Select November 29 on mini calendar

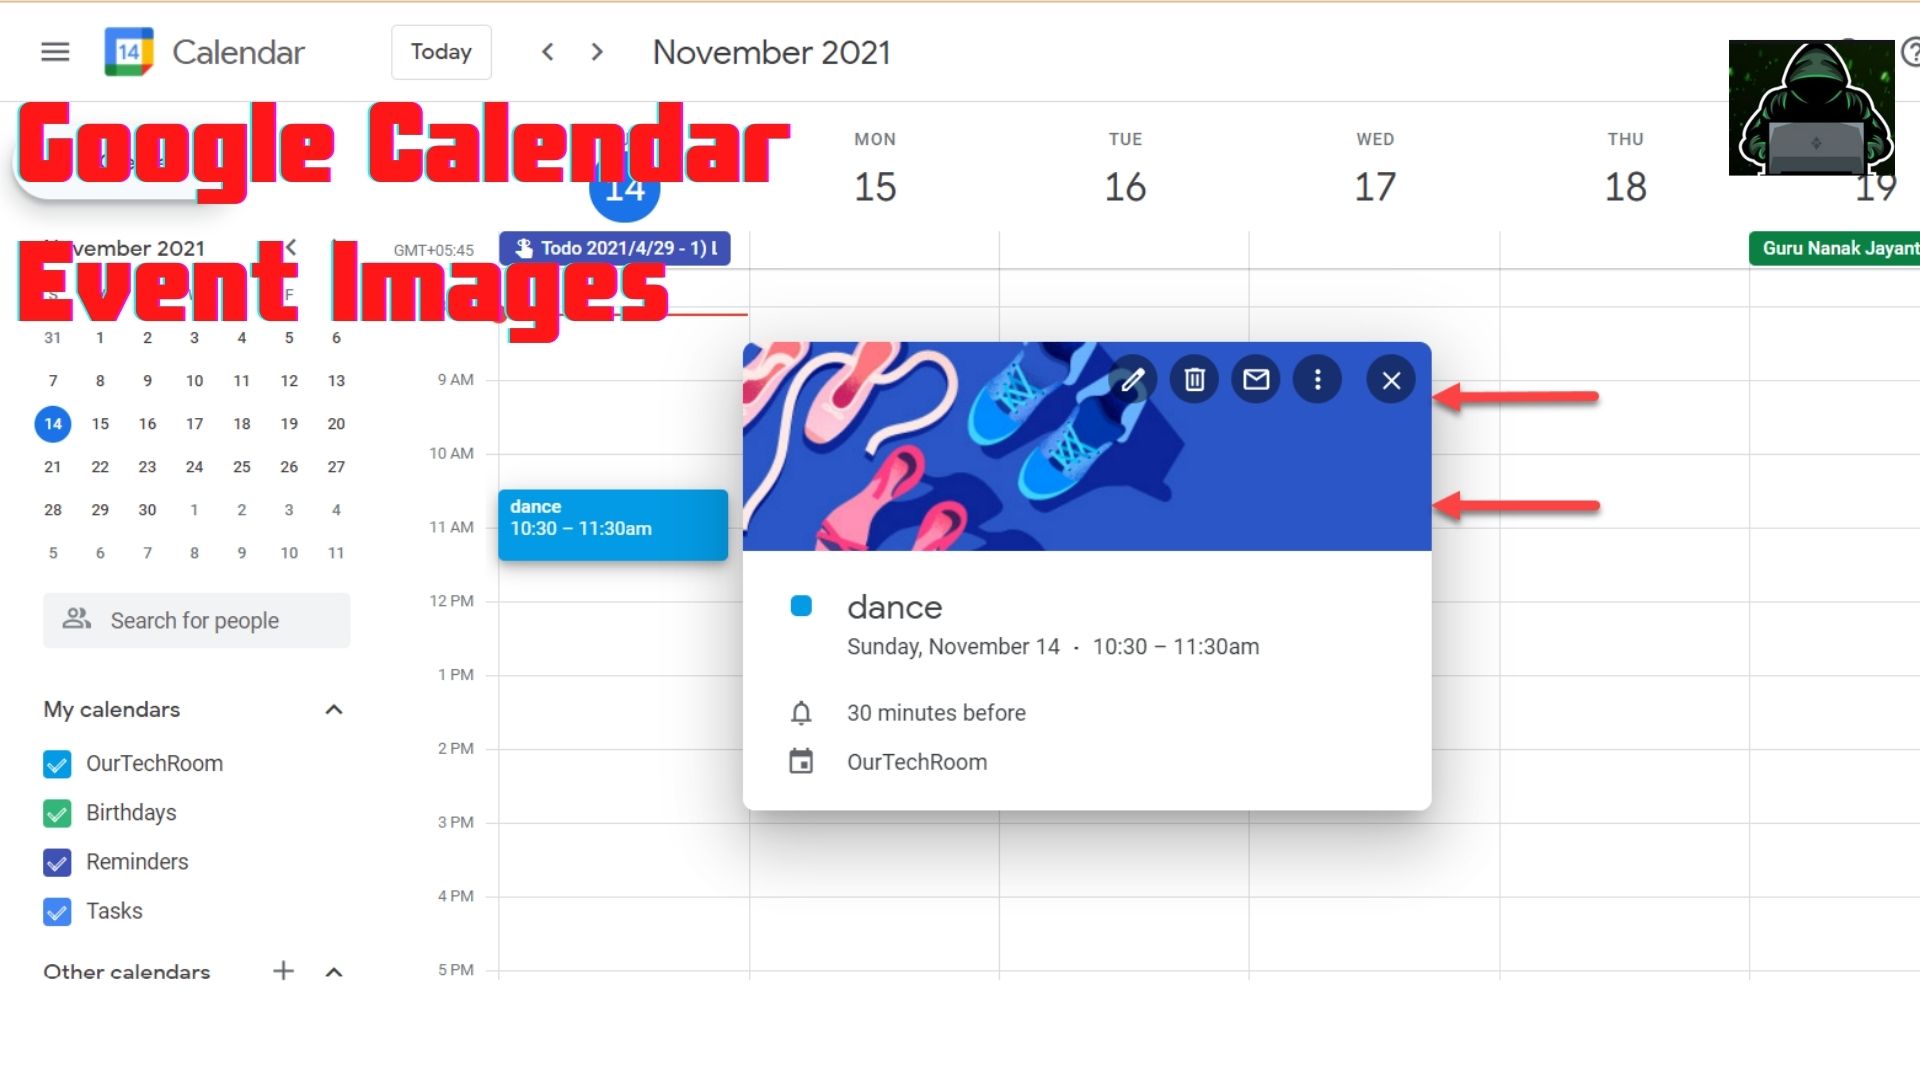tap(100, 509)
